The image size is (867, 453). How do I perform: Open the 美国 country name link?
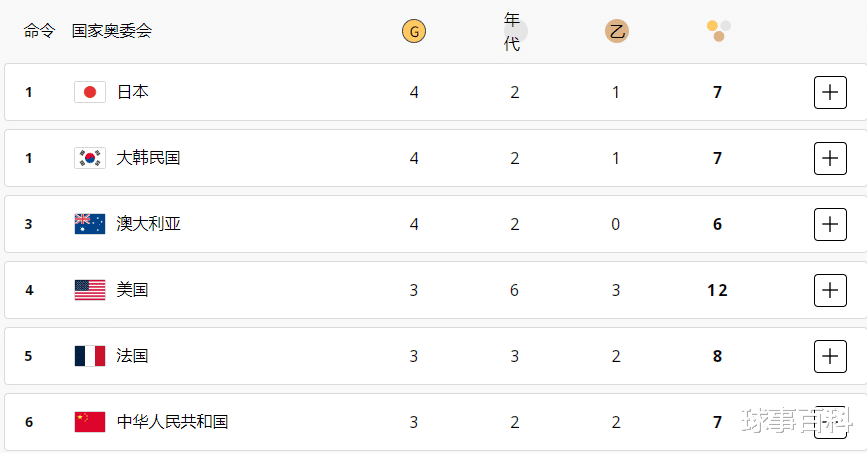132,290
